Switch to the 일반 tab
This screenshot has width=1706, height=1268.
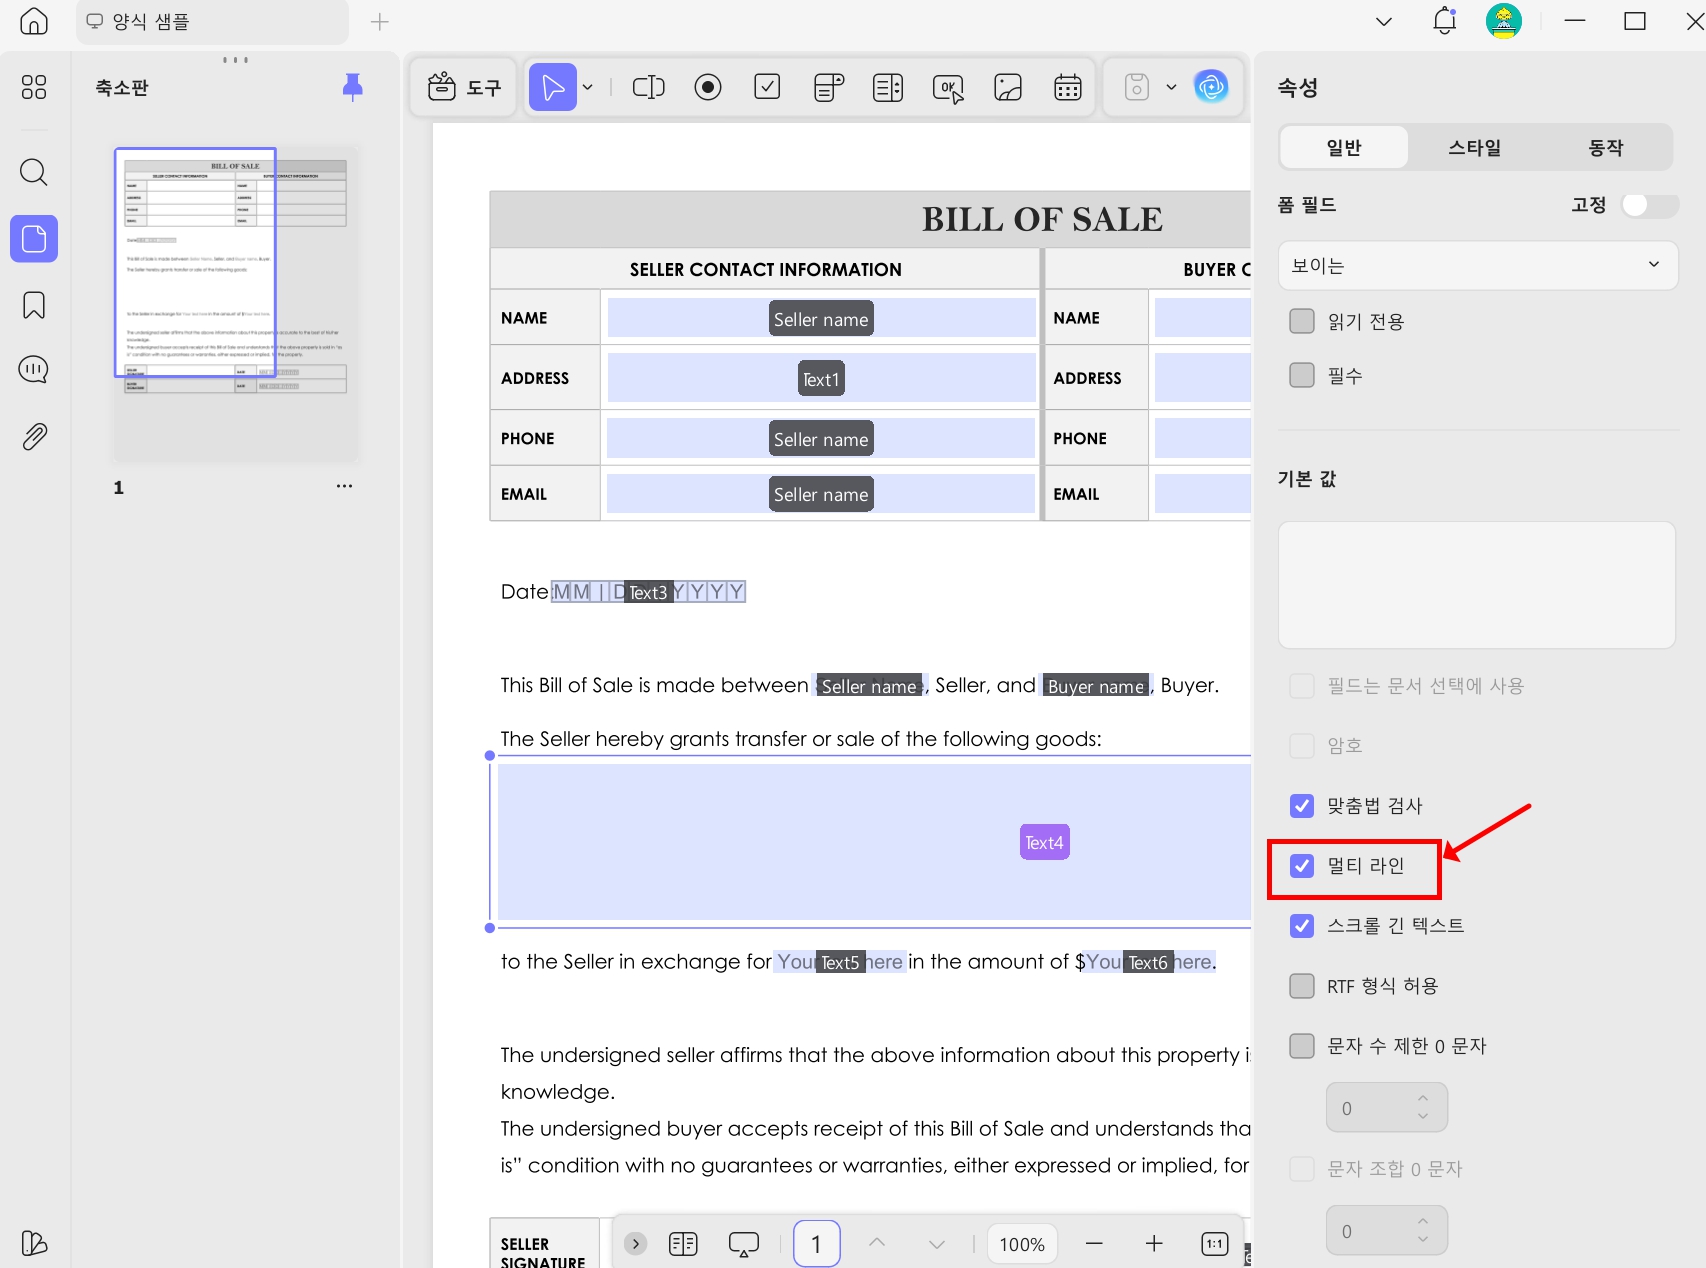point(1344,148)
